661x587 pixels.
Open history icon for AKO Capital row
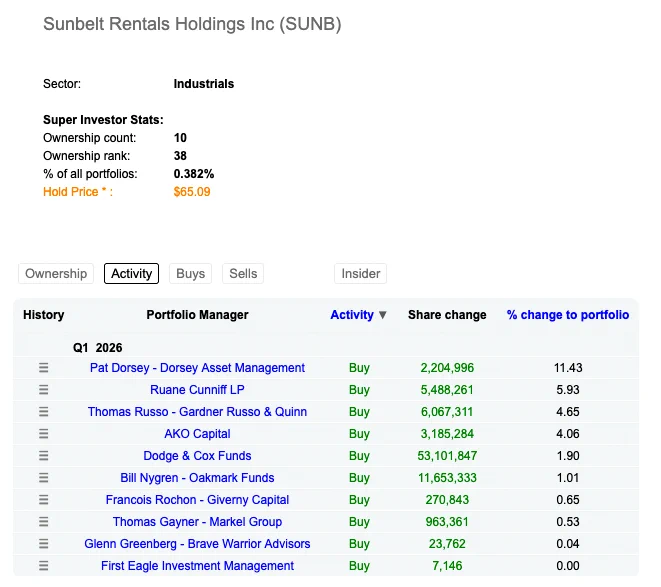(43, 434)
